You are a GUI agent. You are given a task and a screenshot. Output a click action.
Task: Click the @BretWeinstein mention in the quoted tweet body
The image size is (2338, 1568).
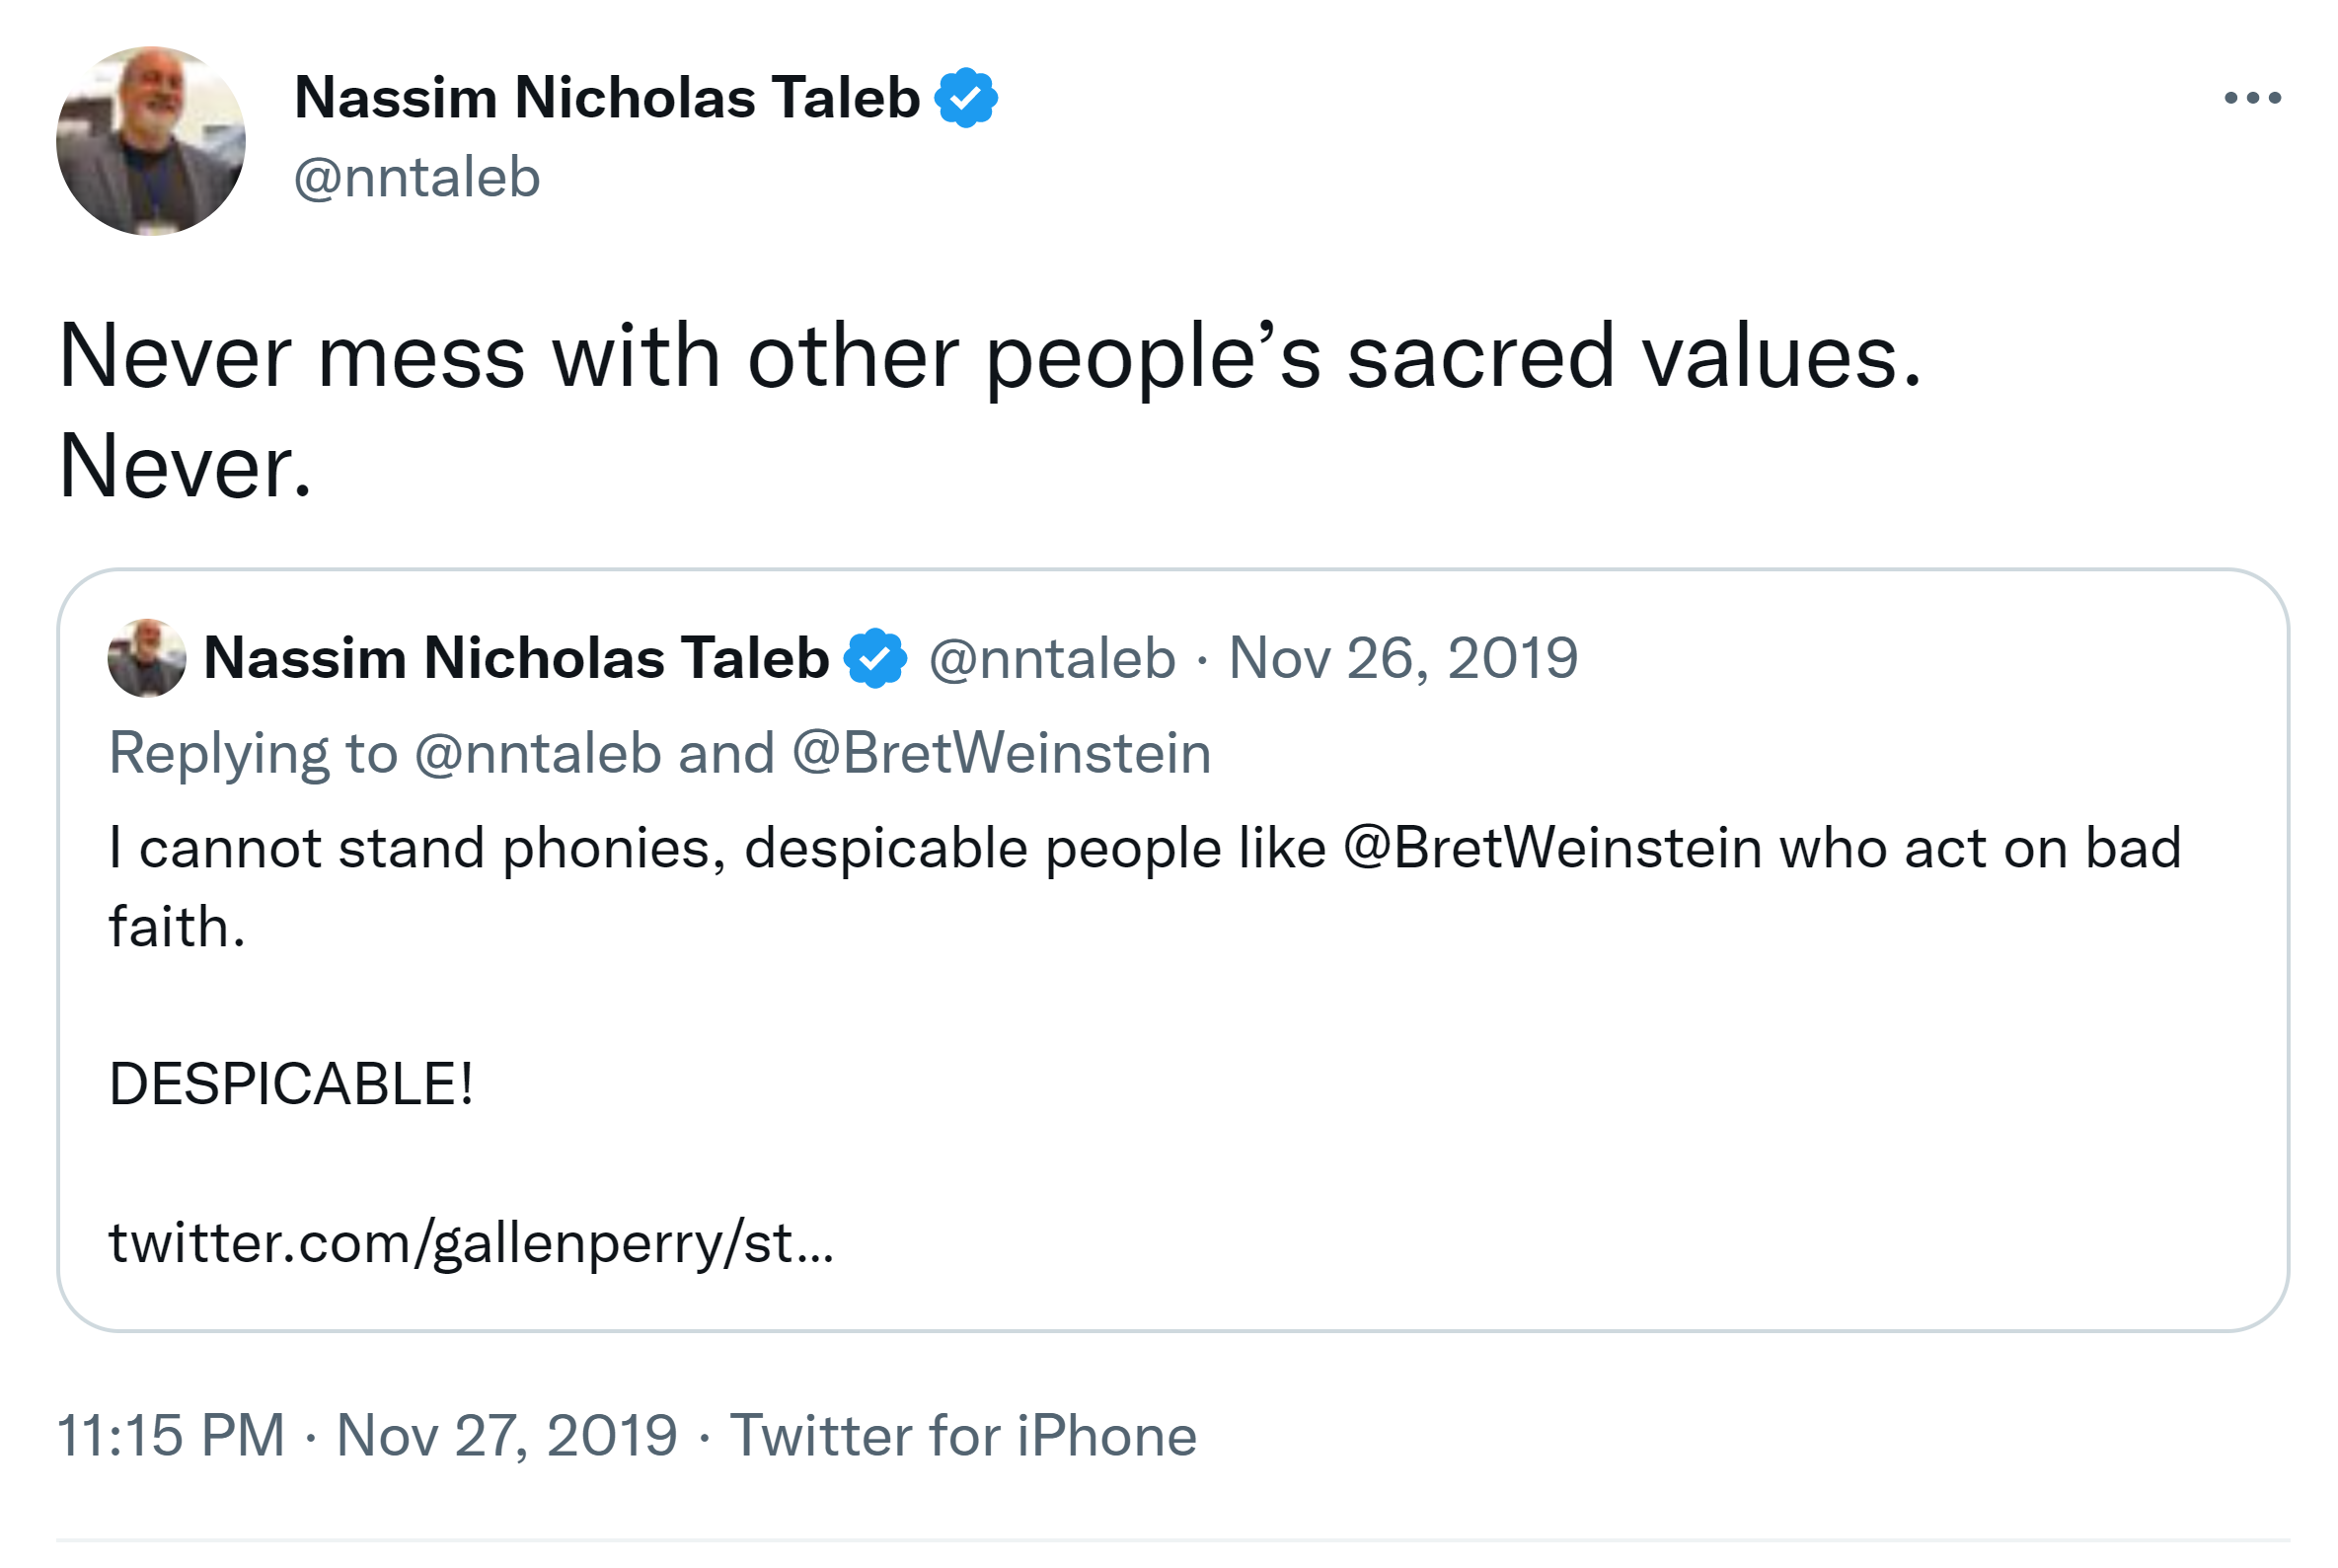pos(1551,849)
